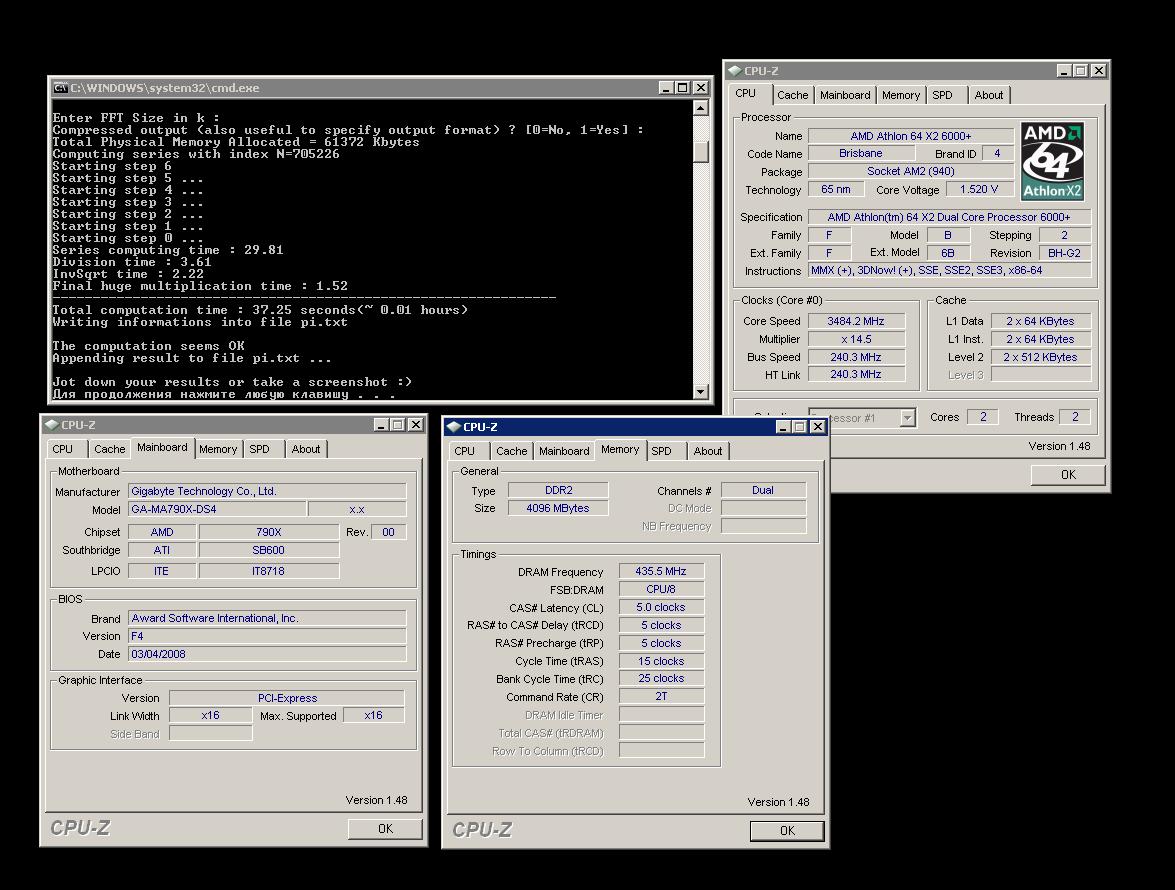The image size is (1175, 890).
Task: Click the Graphic Interface Version PCI-Express field
Action: point(287,698)
